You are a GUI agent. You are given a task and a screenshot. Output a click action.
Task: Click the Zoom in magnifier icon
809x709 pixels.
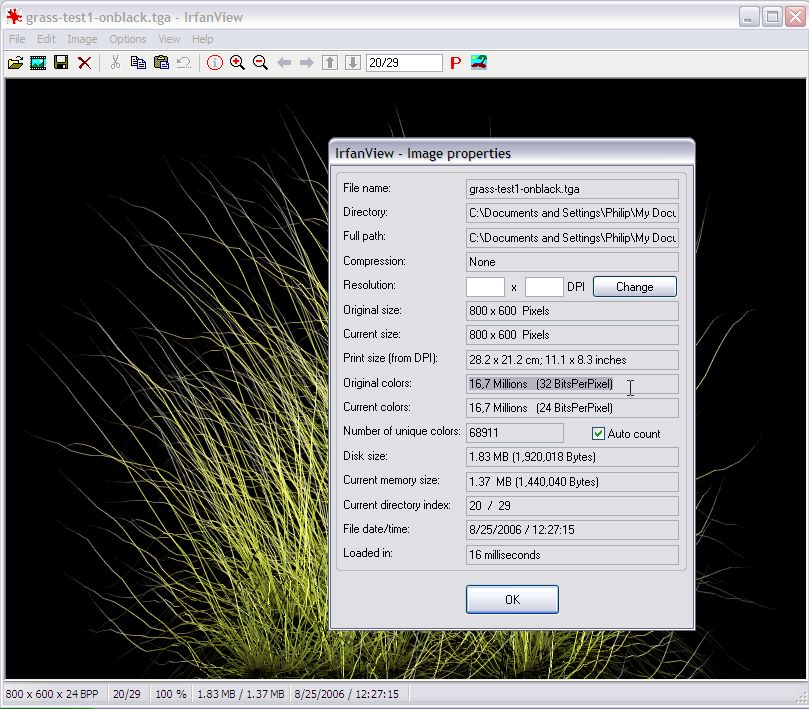tap(237, 63)
